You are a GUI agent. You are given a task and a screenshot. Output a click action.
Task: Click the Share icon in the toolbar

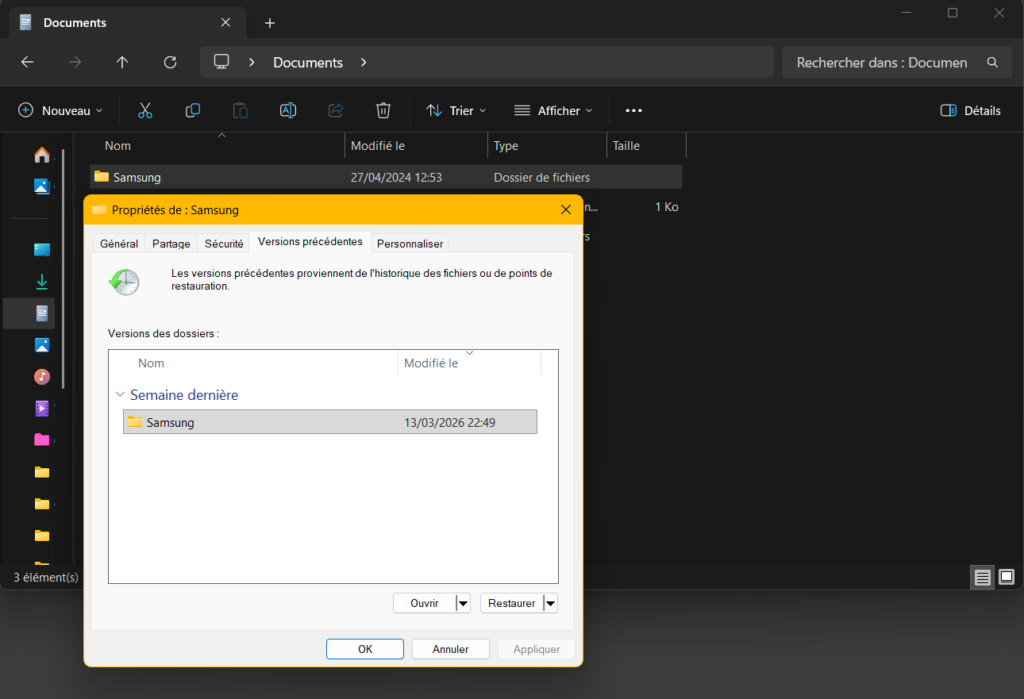336,110
